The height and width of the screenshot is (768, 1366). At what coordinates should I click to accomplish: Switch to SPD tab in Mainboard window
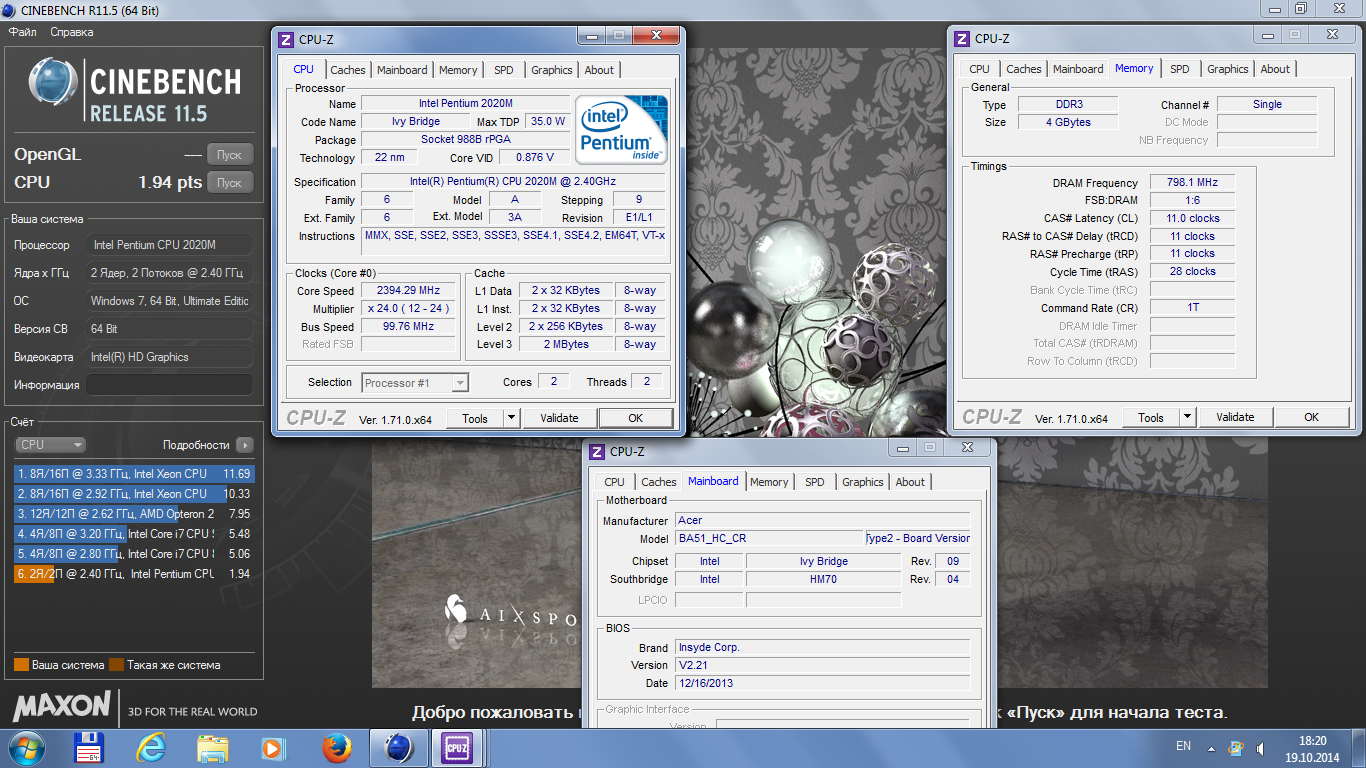815,482
